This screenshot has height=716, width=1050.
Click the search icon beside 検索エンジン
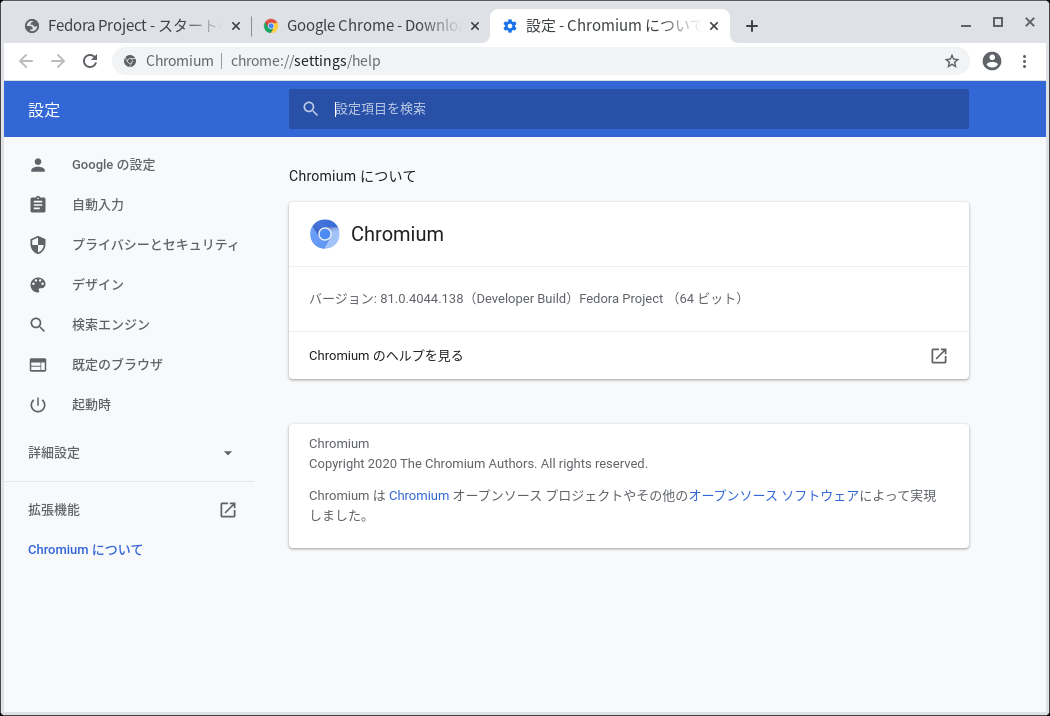pos(38,325)
